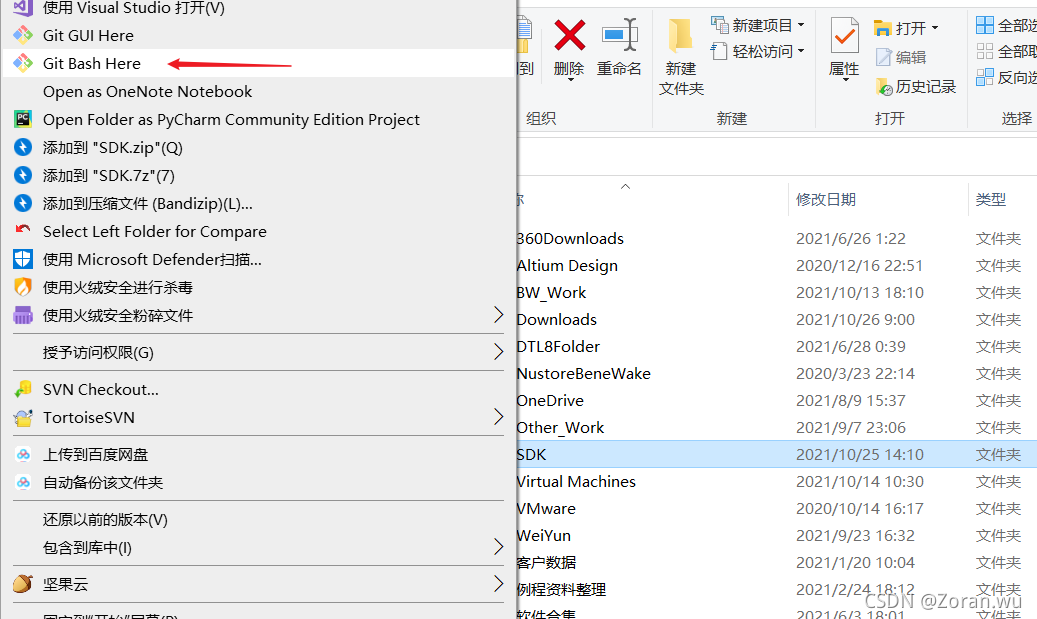Viewport: 1037px width, 619px height.
Task: Click the 上传到百度网盘 cloud icon
Action: [x=23, y=454]
